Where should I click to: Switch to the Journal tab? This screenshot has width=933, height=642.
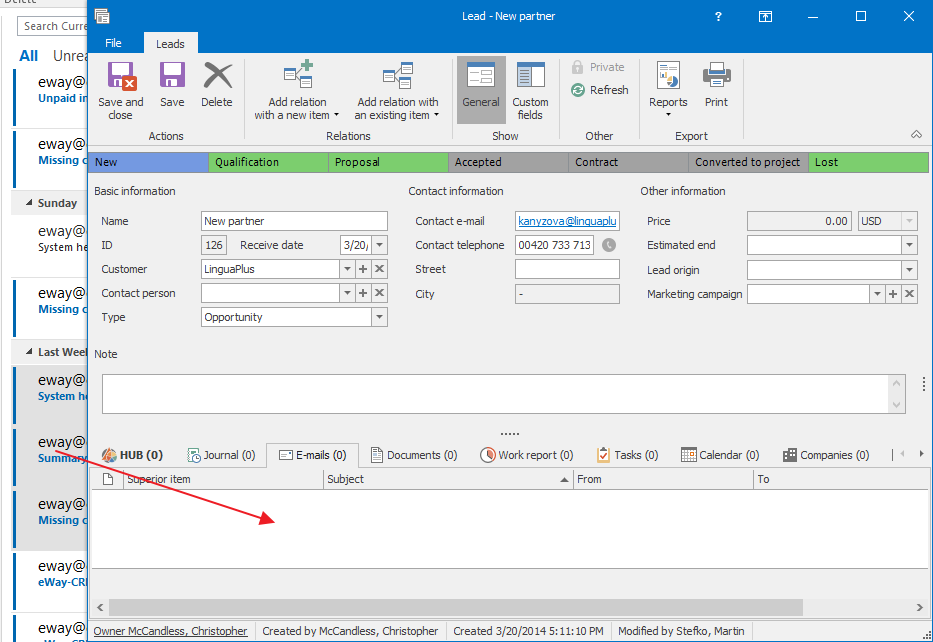click(x=221, y=455)
